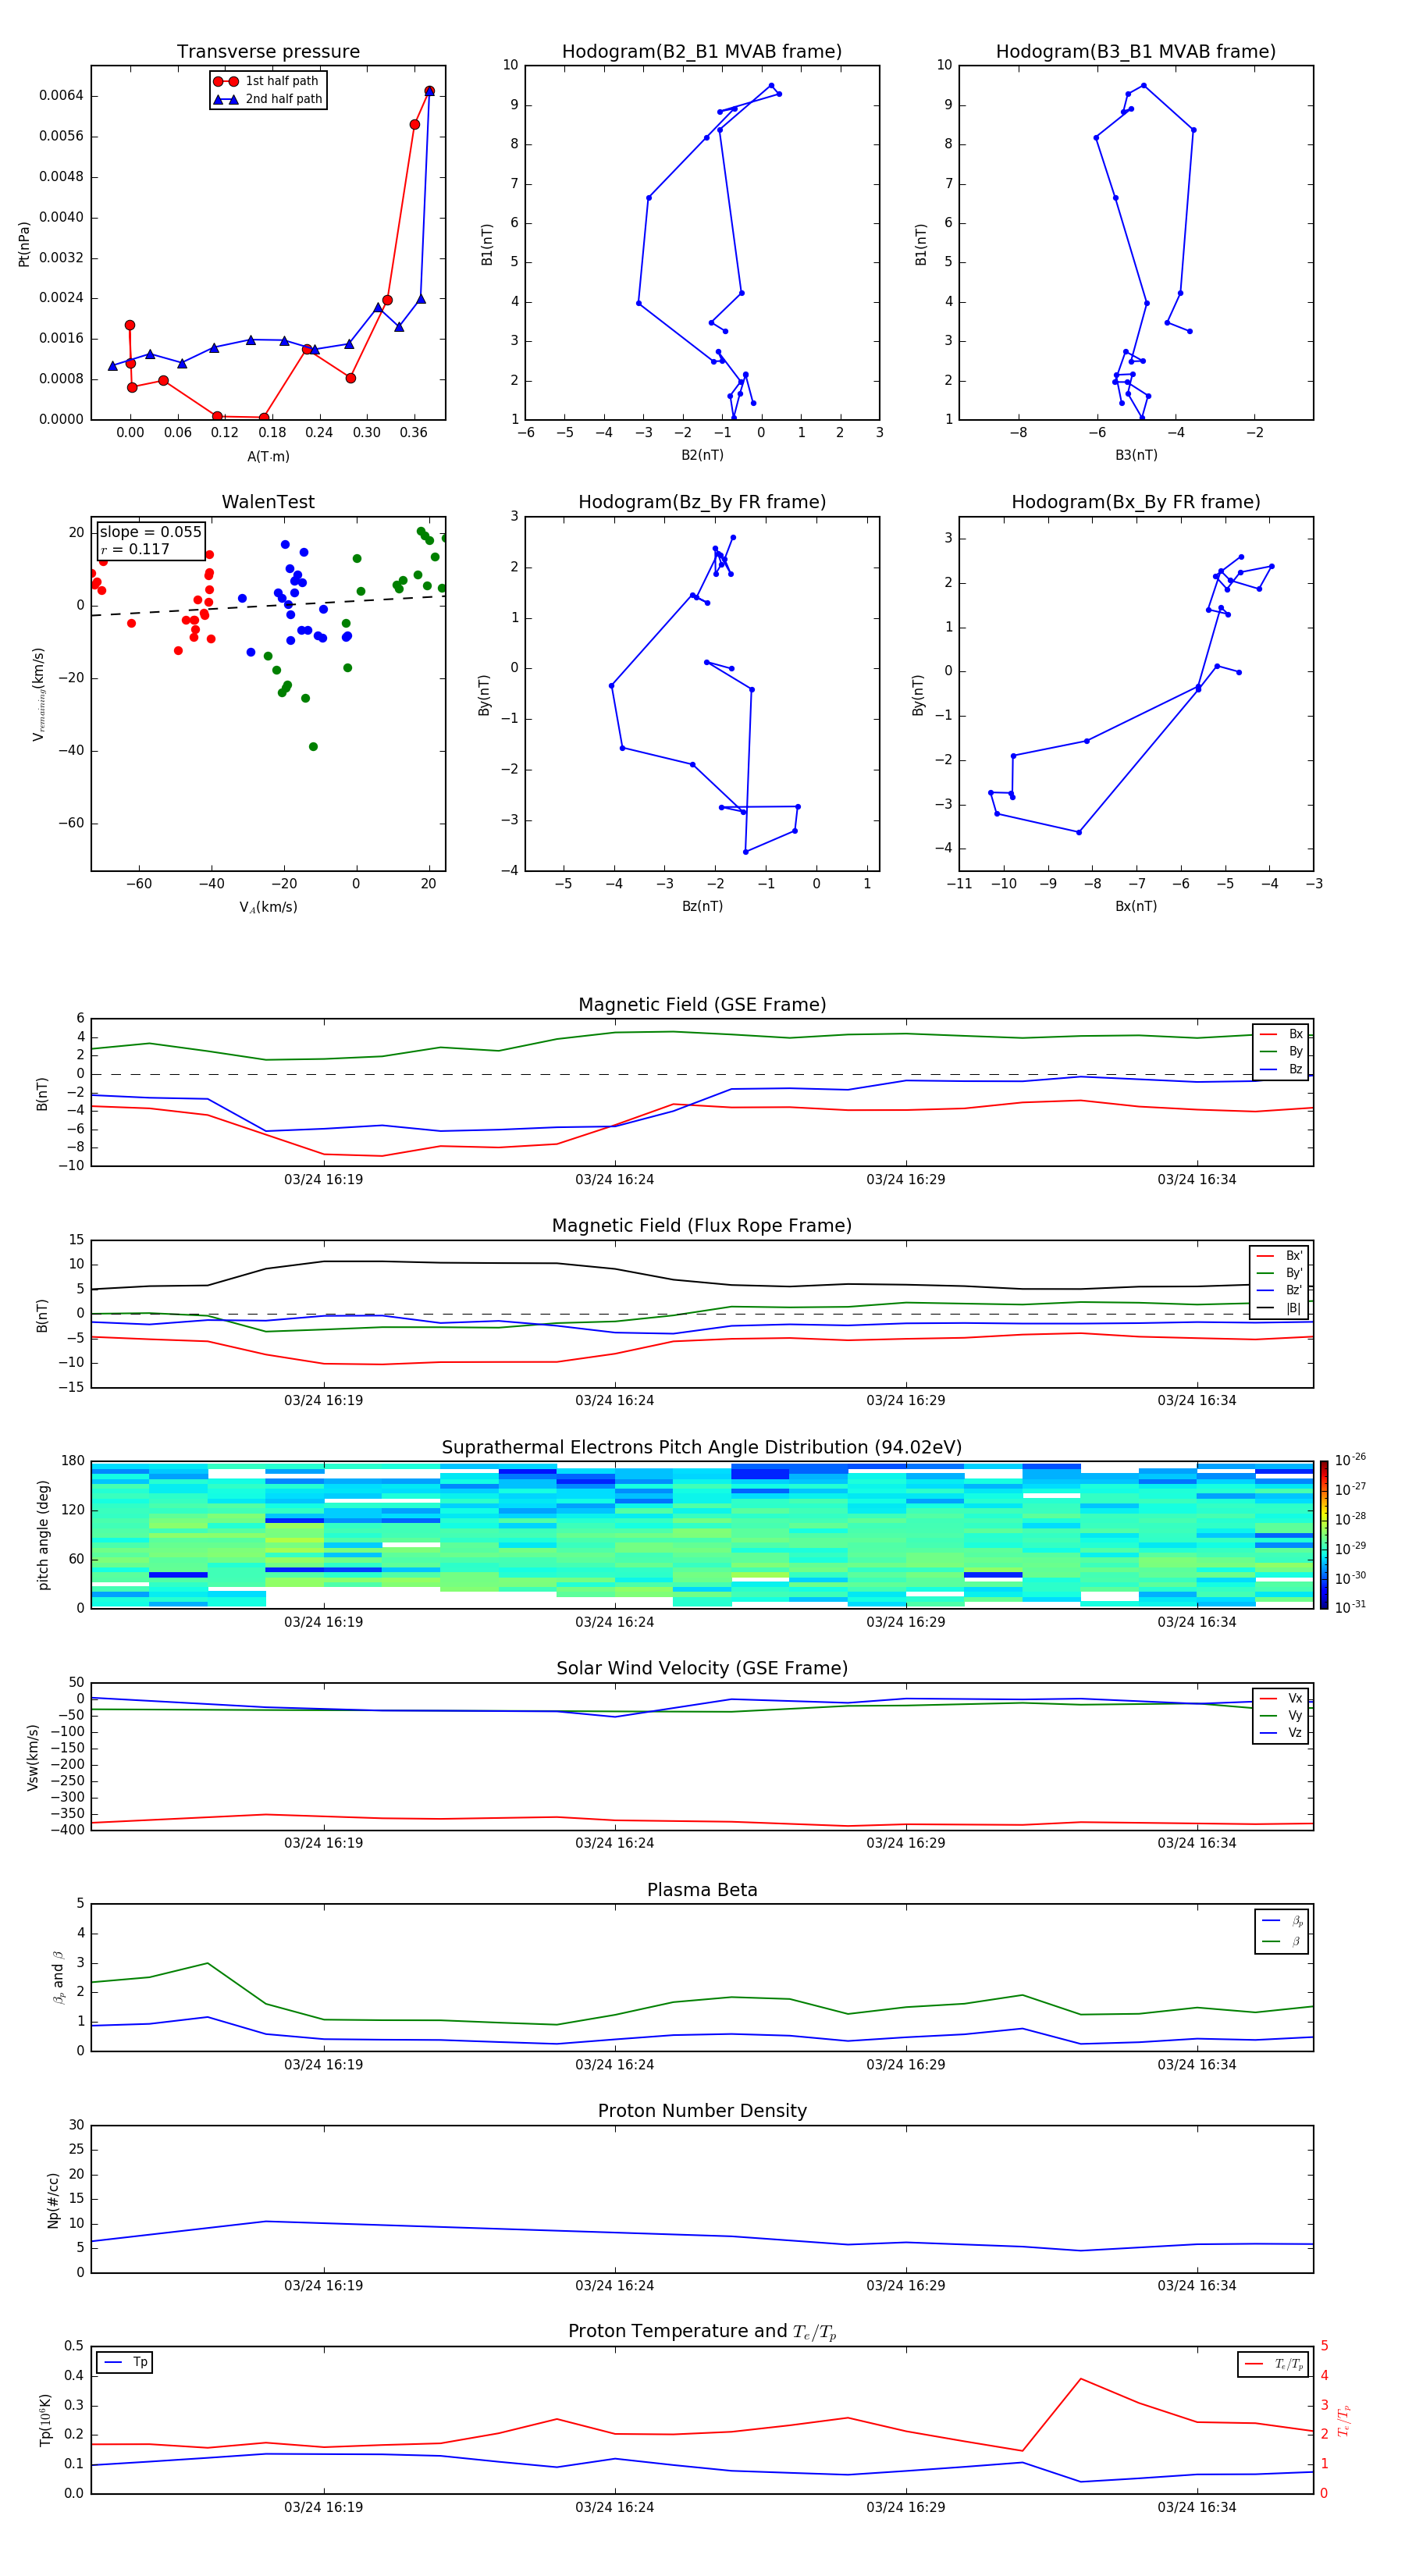1405x2576 pixels.
Task: Select Vx in the solar wind legend
Action: [x=1281, y=1698]
